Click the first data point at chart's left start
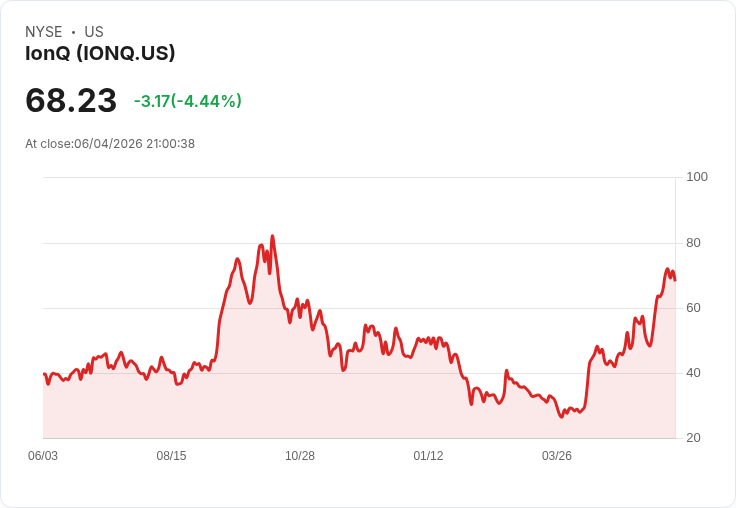Screen dimensions: 736x508 [44, 374]
